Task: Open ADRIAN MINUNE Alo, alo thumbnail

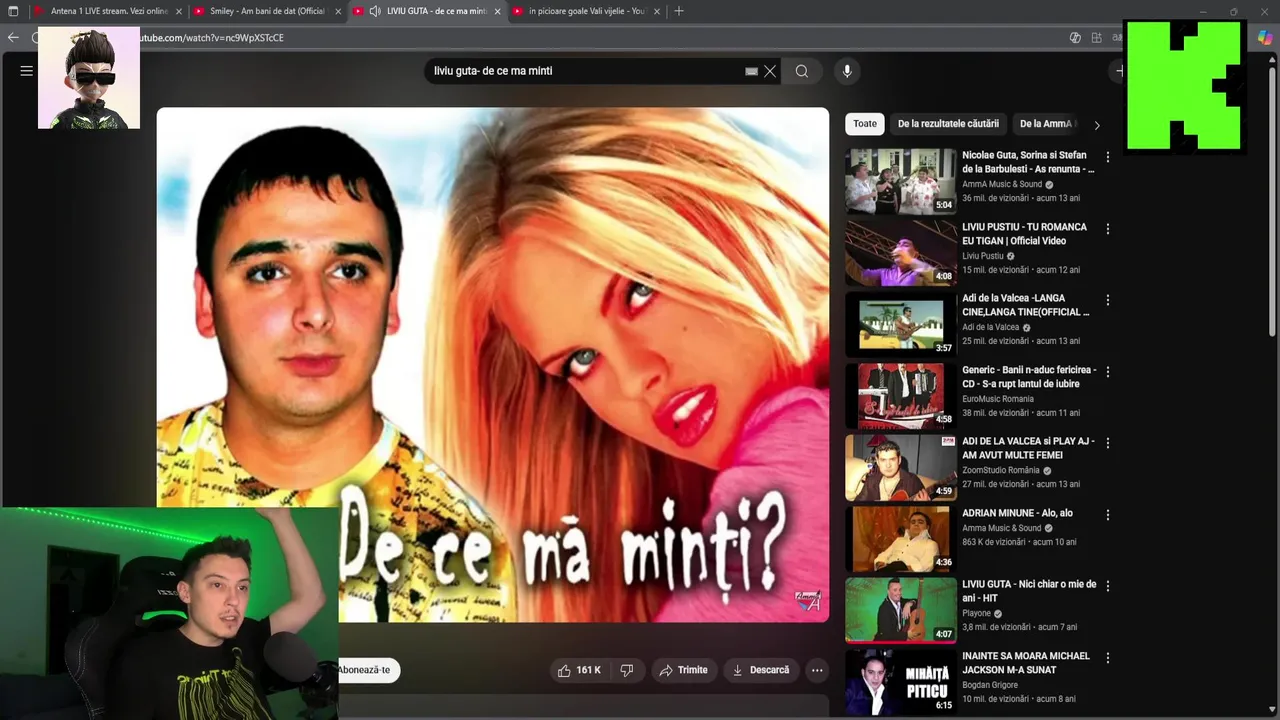Action: click(901, 538)
